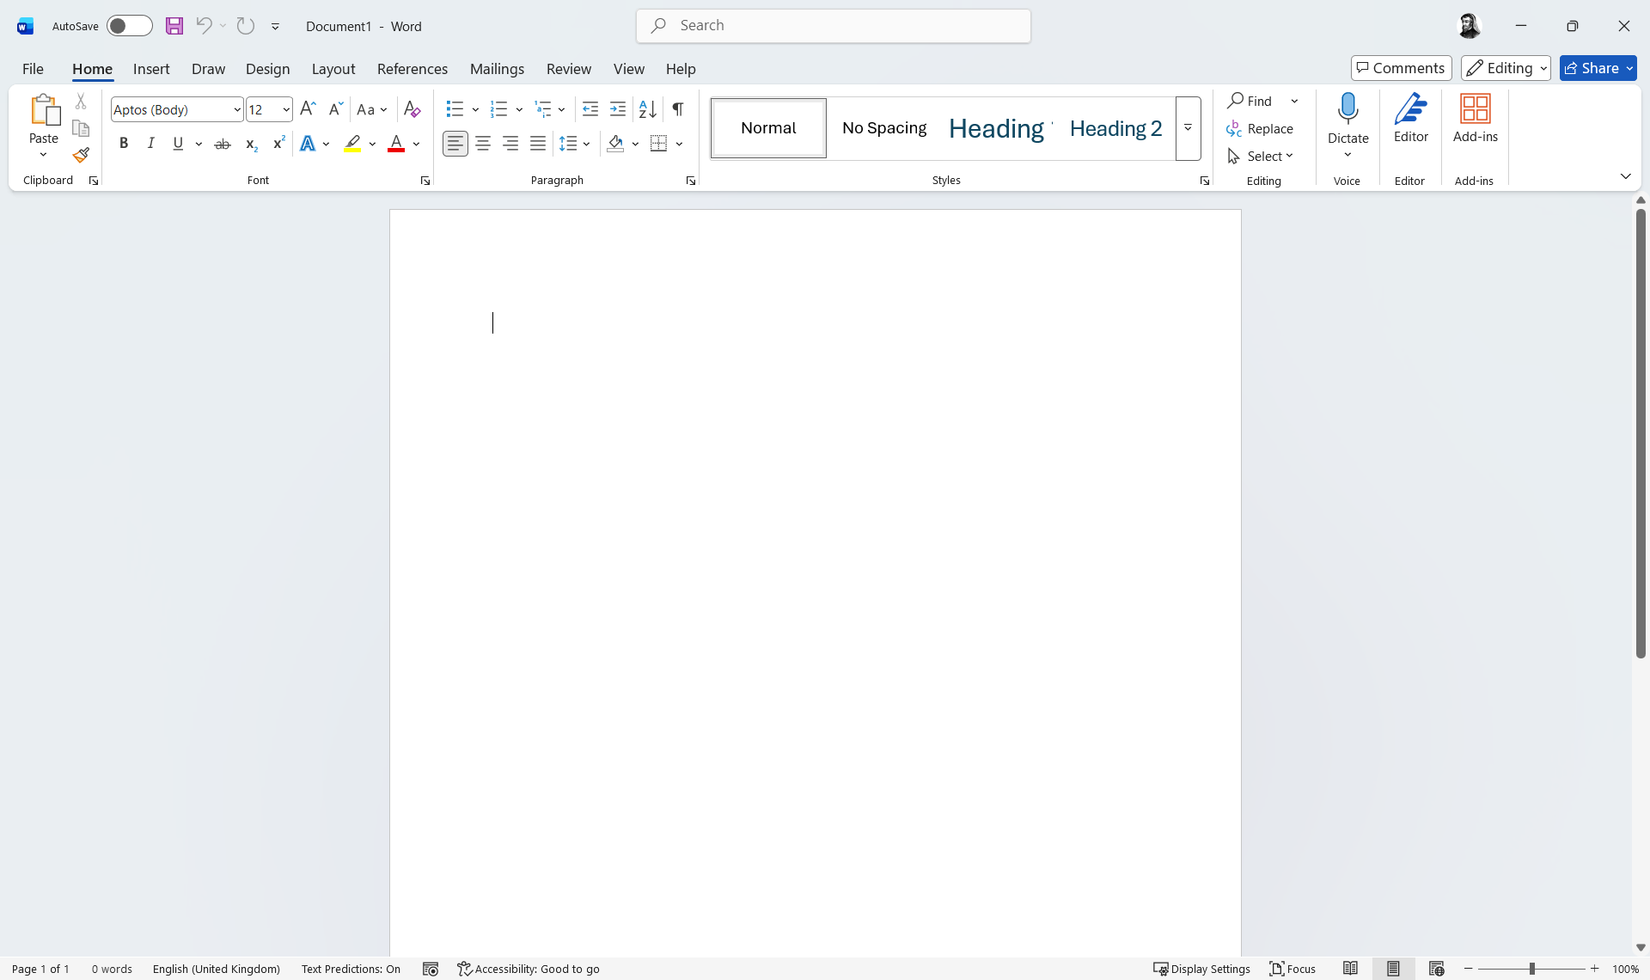Screen dimensions: 1650x980
Task: Switch to the Insert ribbon tab
Action: click(x=151, y=68)
